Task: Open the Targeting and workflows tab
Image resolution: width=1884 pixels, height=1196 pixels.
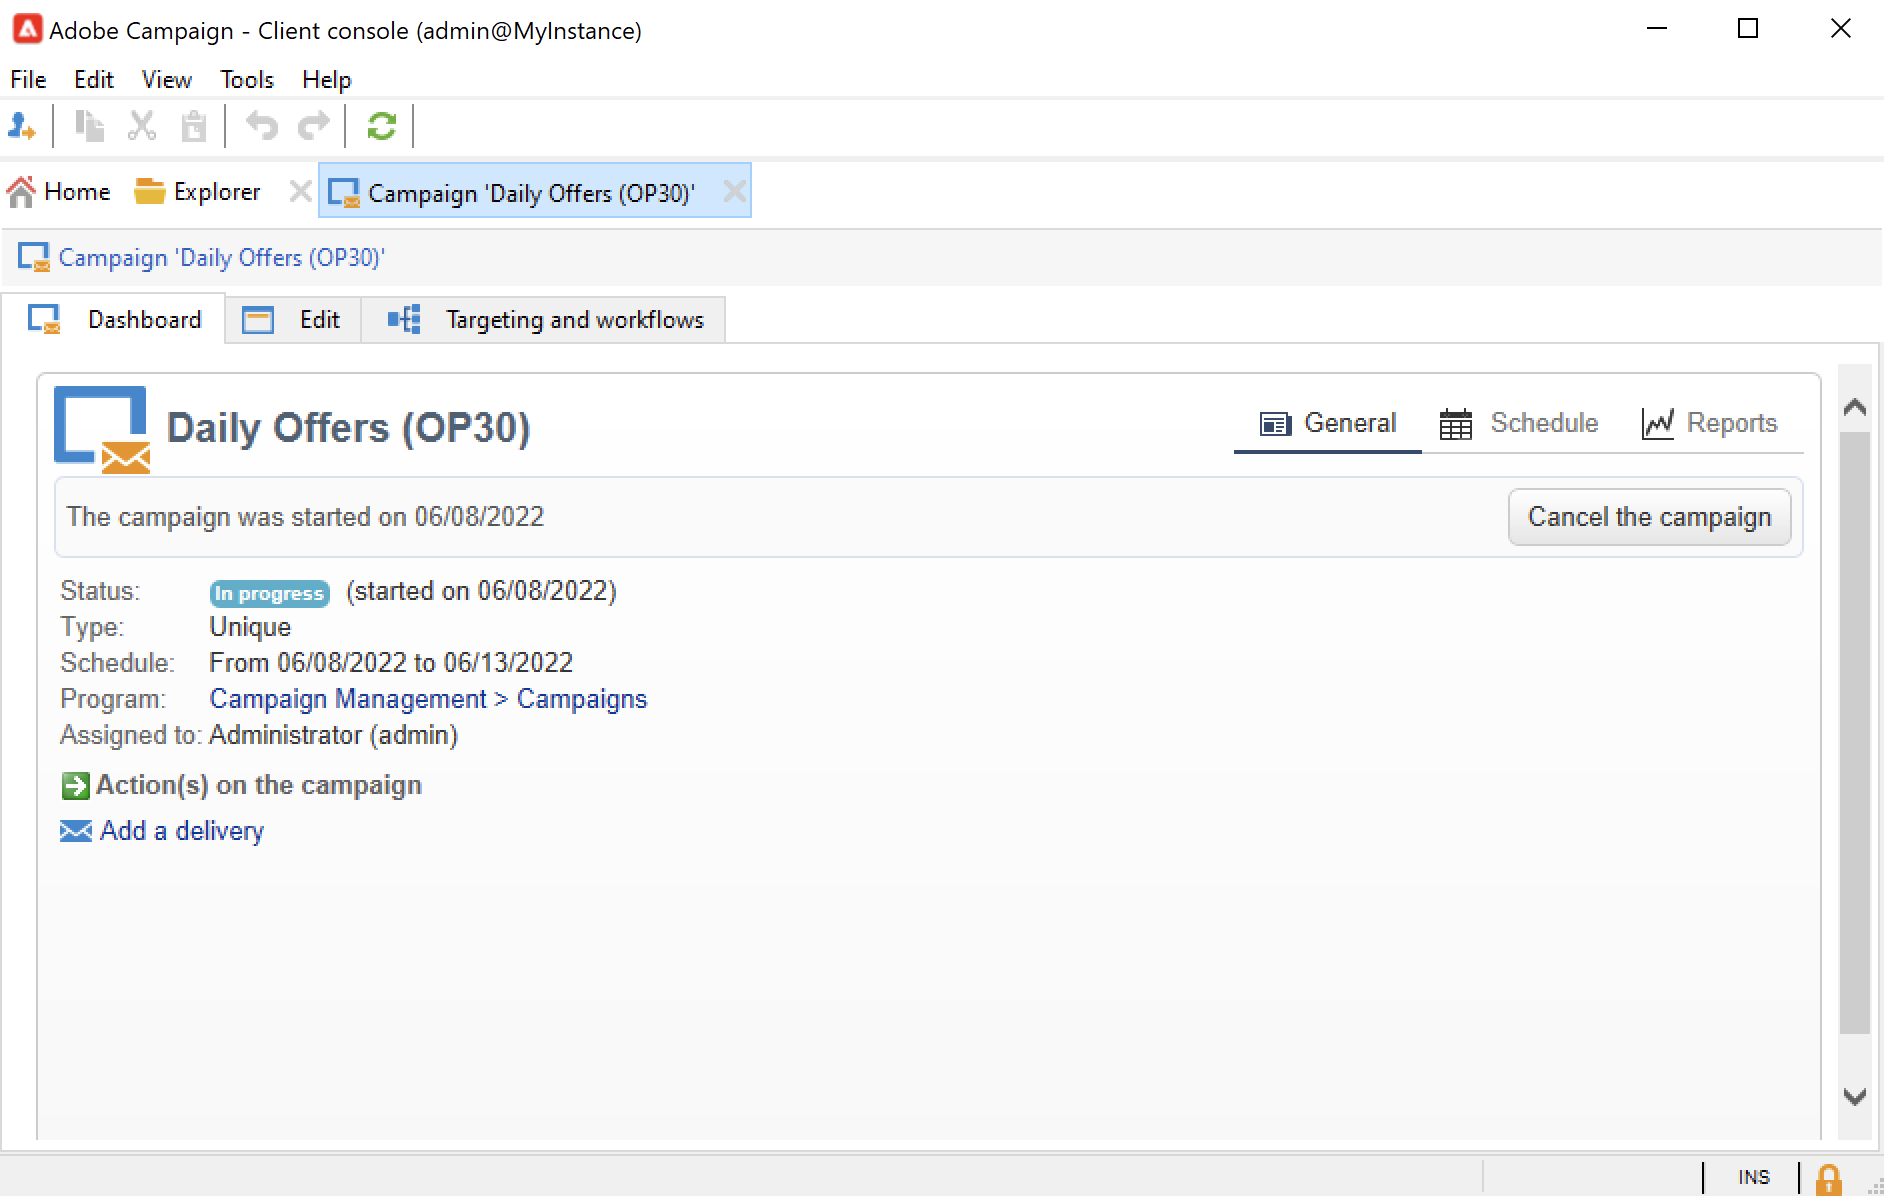Action: click(x=544, y=320)
